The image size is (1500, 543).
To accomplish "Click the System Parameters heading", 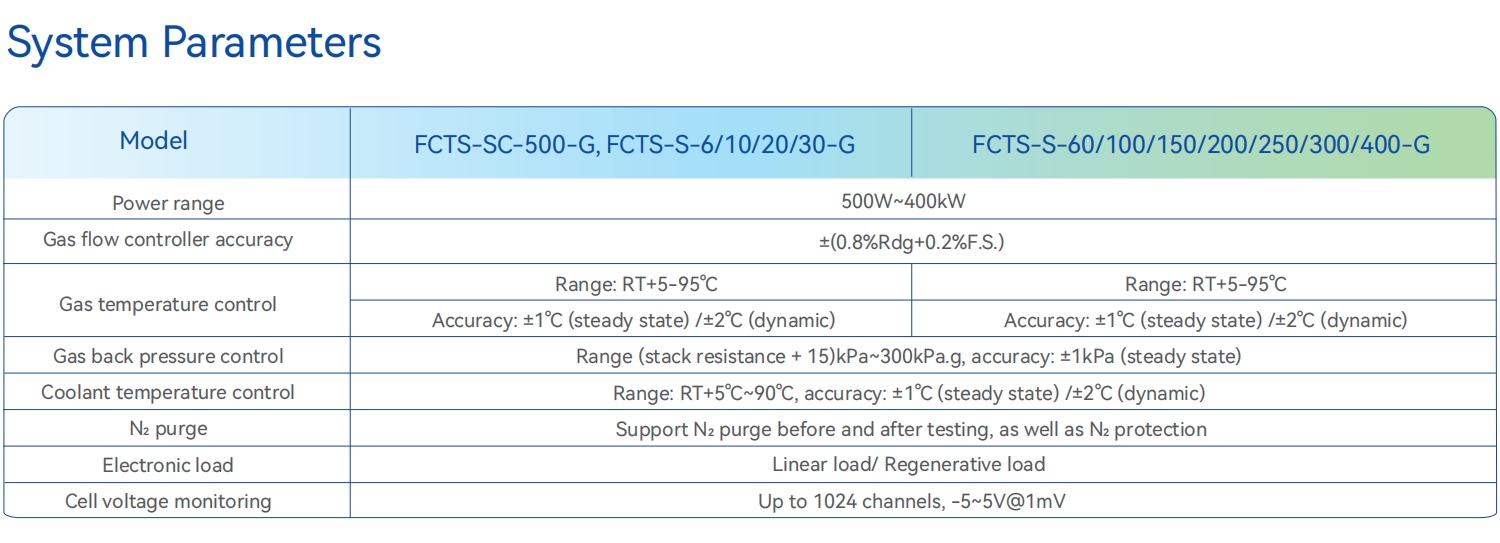I will pyautogui.click(x=194, y=43).
